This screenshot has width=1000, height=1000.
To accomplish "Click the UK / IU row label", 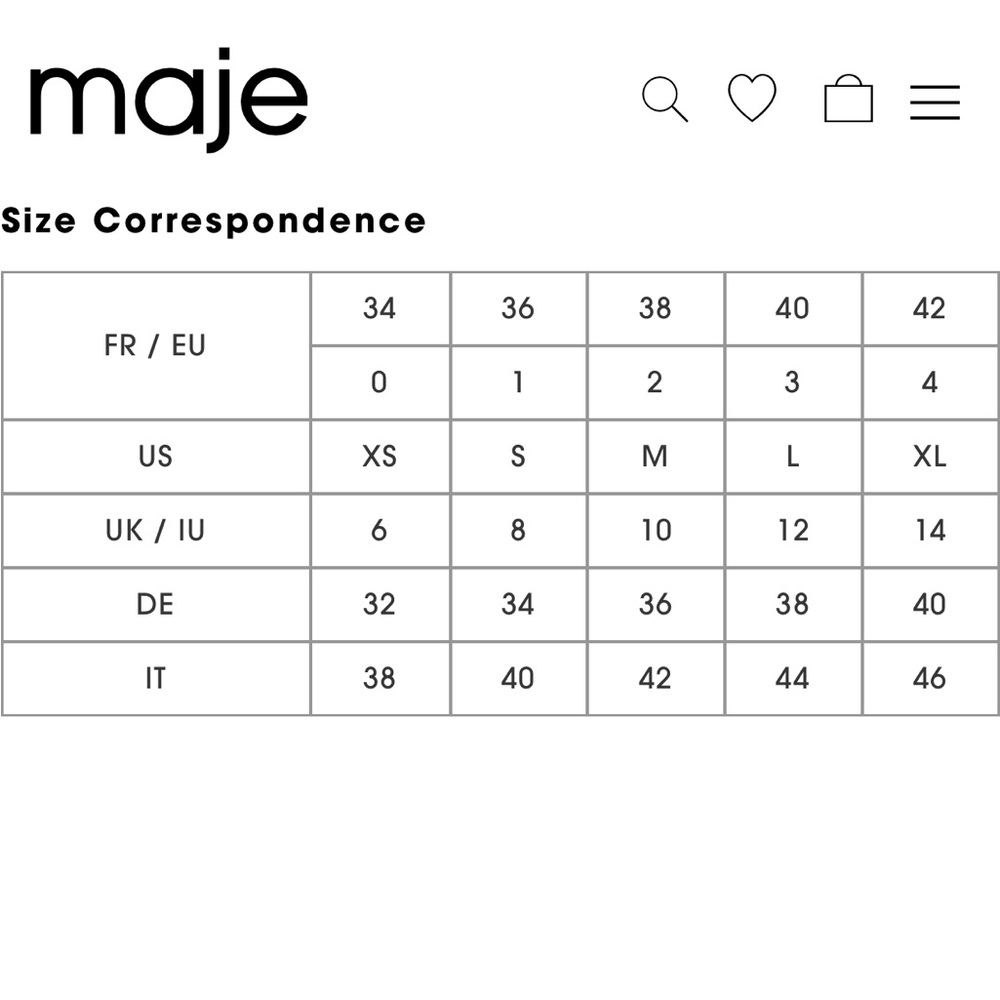I will point(155,531).
